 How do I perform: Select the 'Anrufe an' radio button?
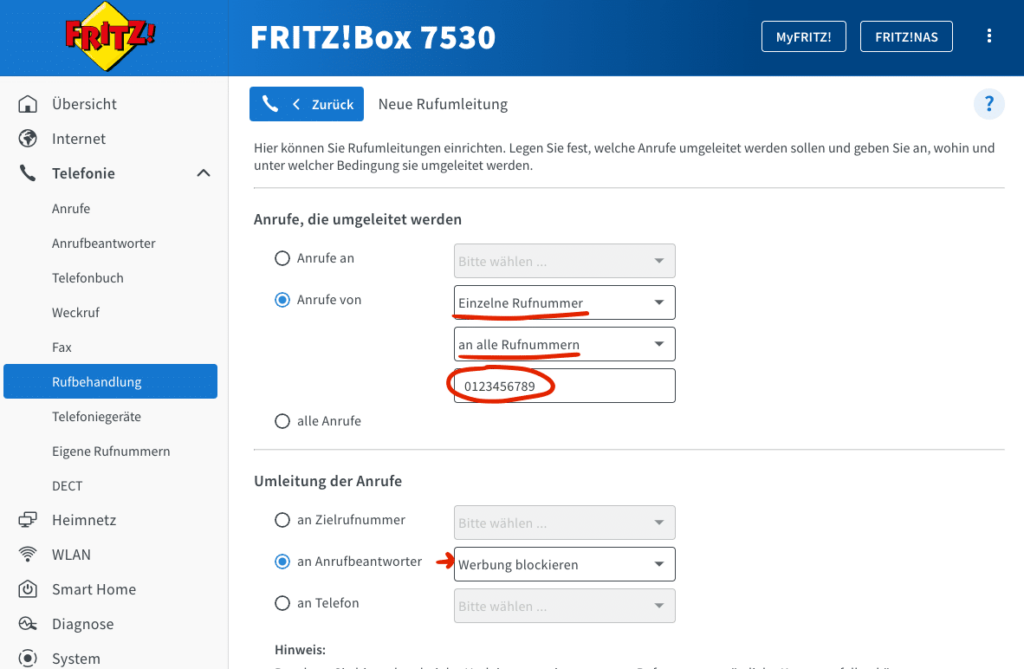point(282,259)
